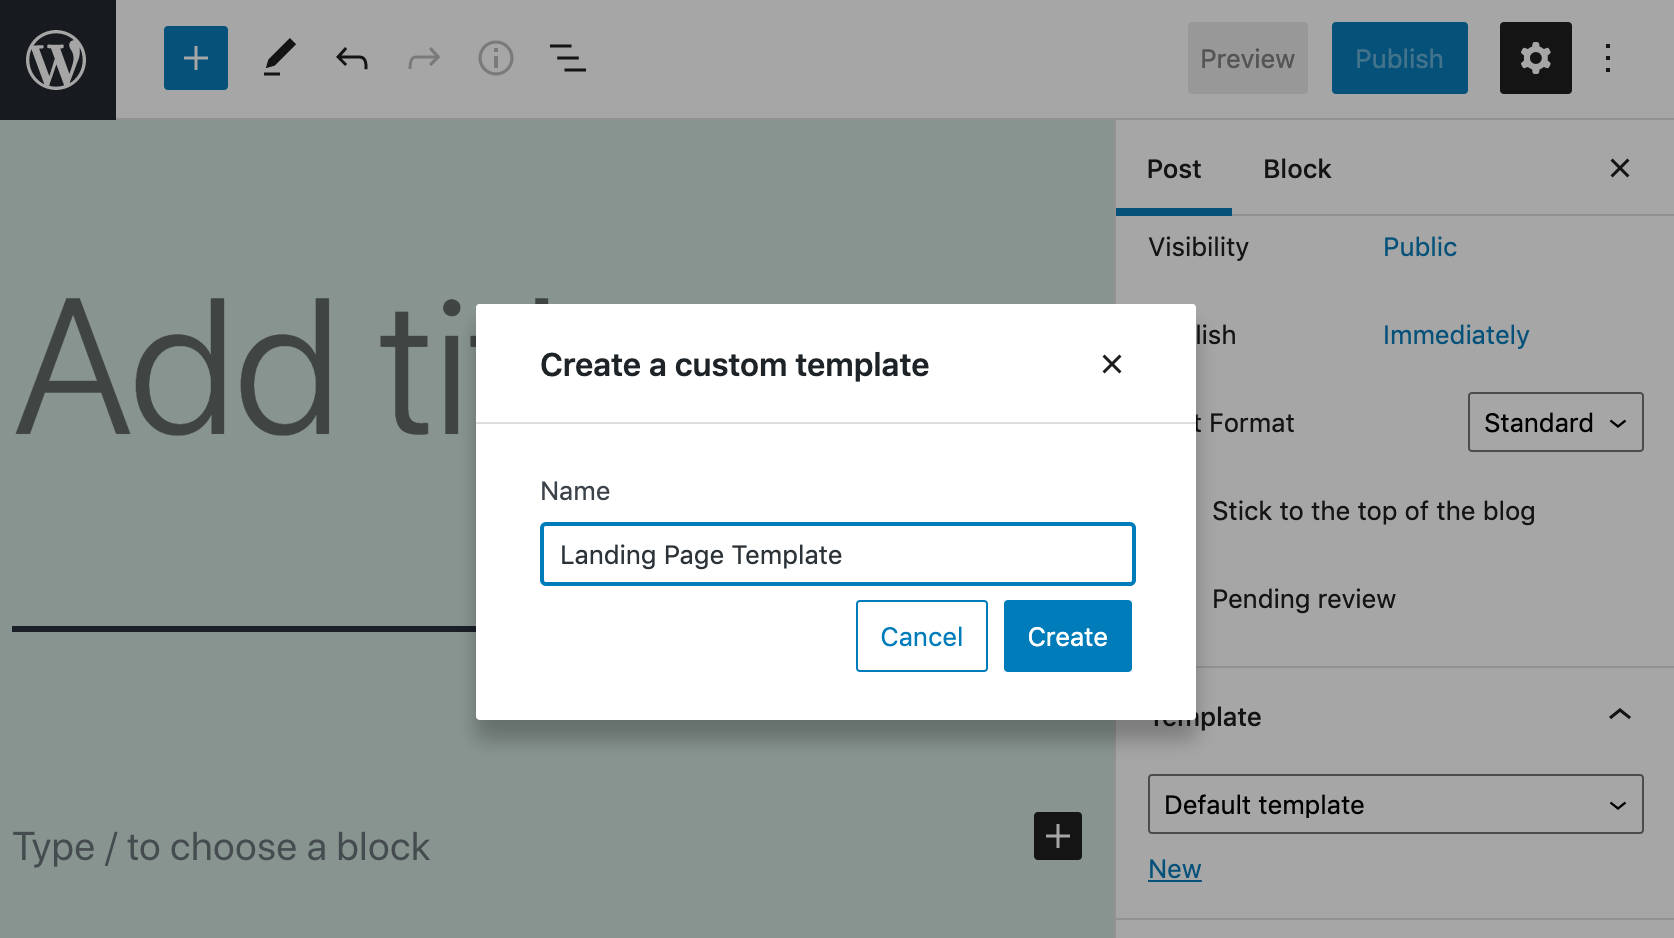Click the Create button in the dialog
Image resolution: width=1674 pixels, height=938 pixels.
[1067, 636]
